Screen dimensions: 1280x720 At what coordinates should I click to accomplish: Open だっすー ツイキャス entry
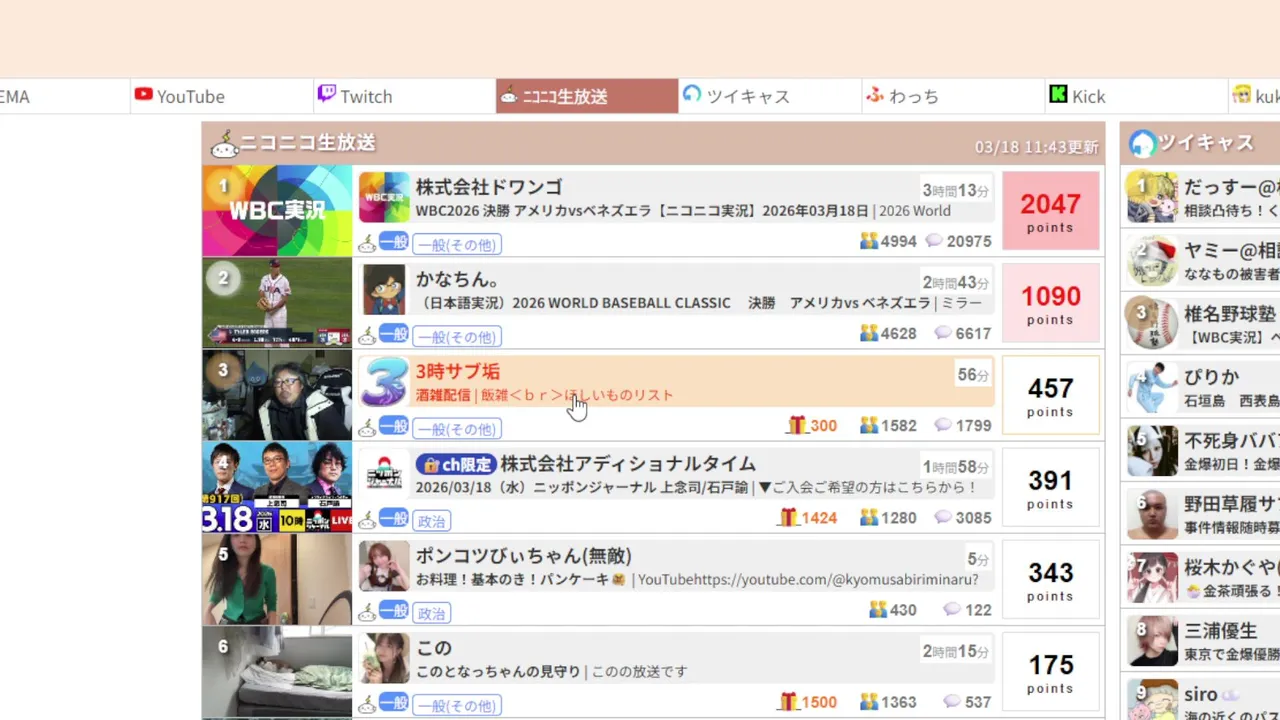[1202, 197]
